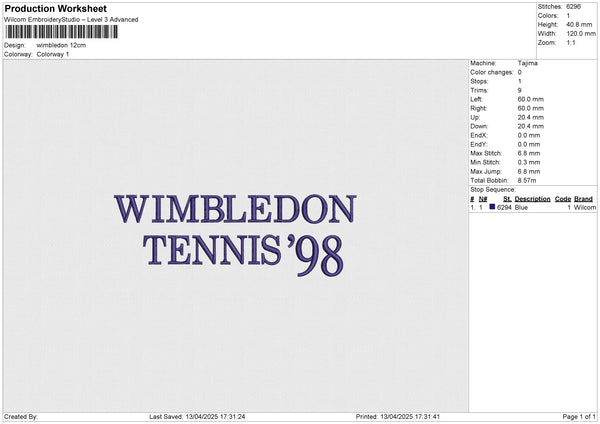Viewport: 600px width, 424px height.
Task: Click the Stitches value 6296
Action: coord(573,7)
